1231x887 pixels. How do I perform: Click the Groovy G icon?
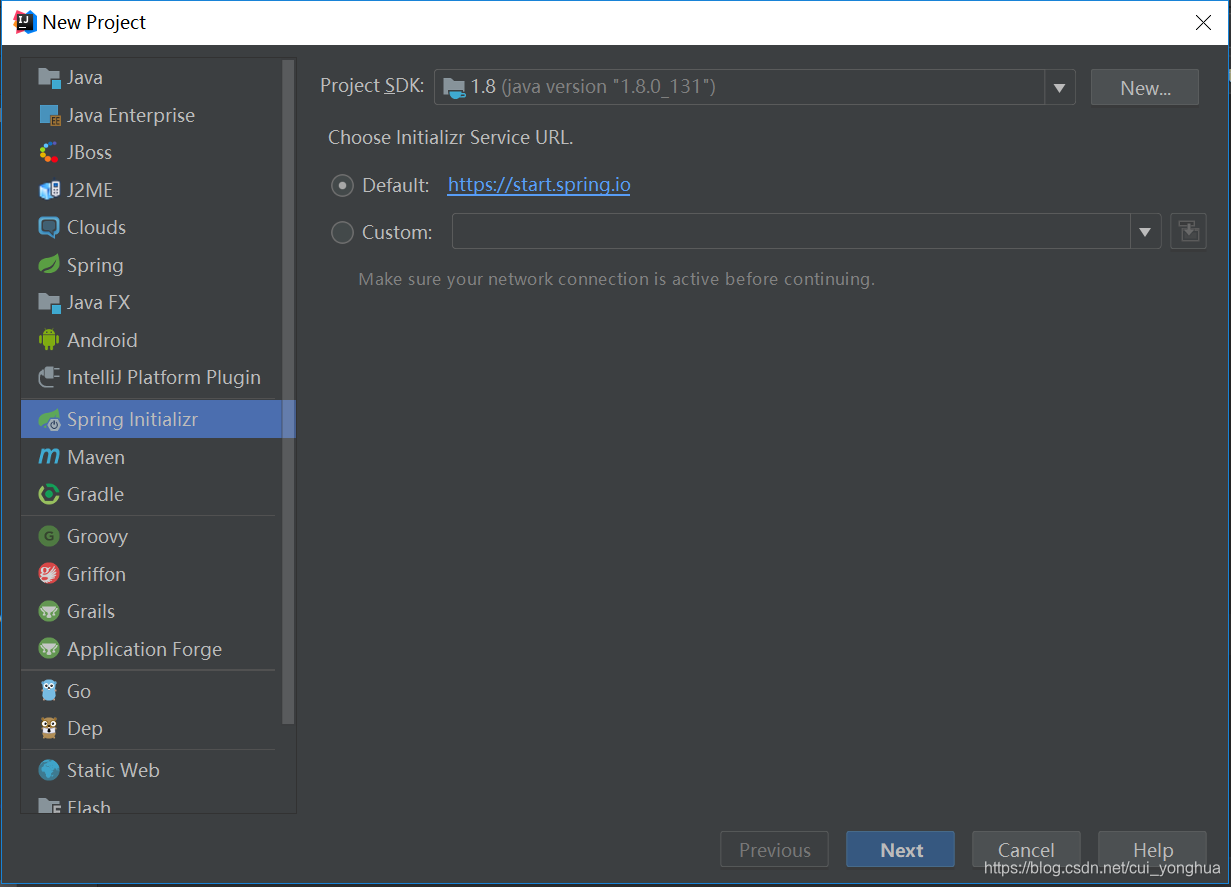(x=49, y=537)
